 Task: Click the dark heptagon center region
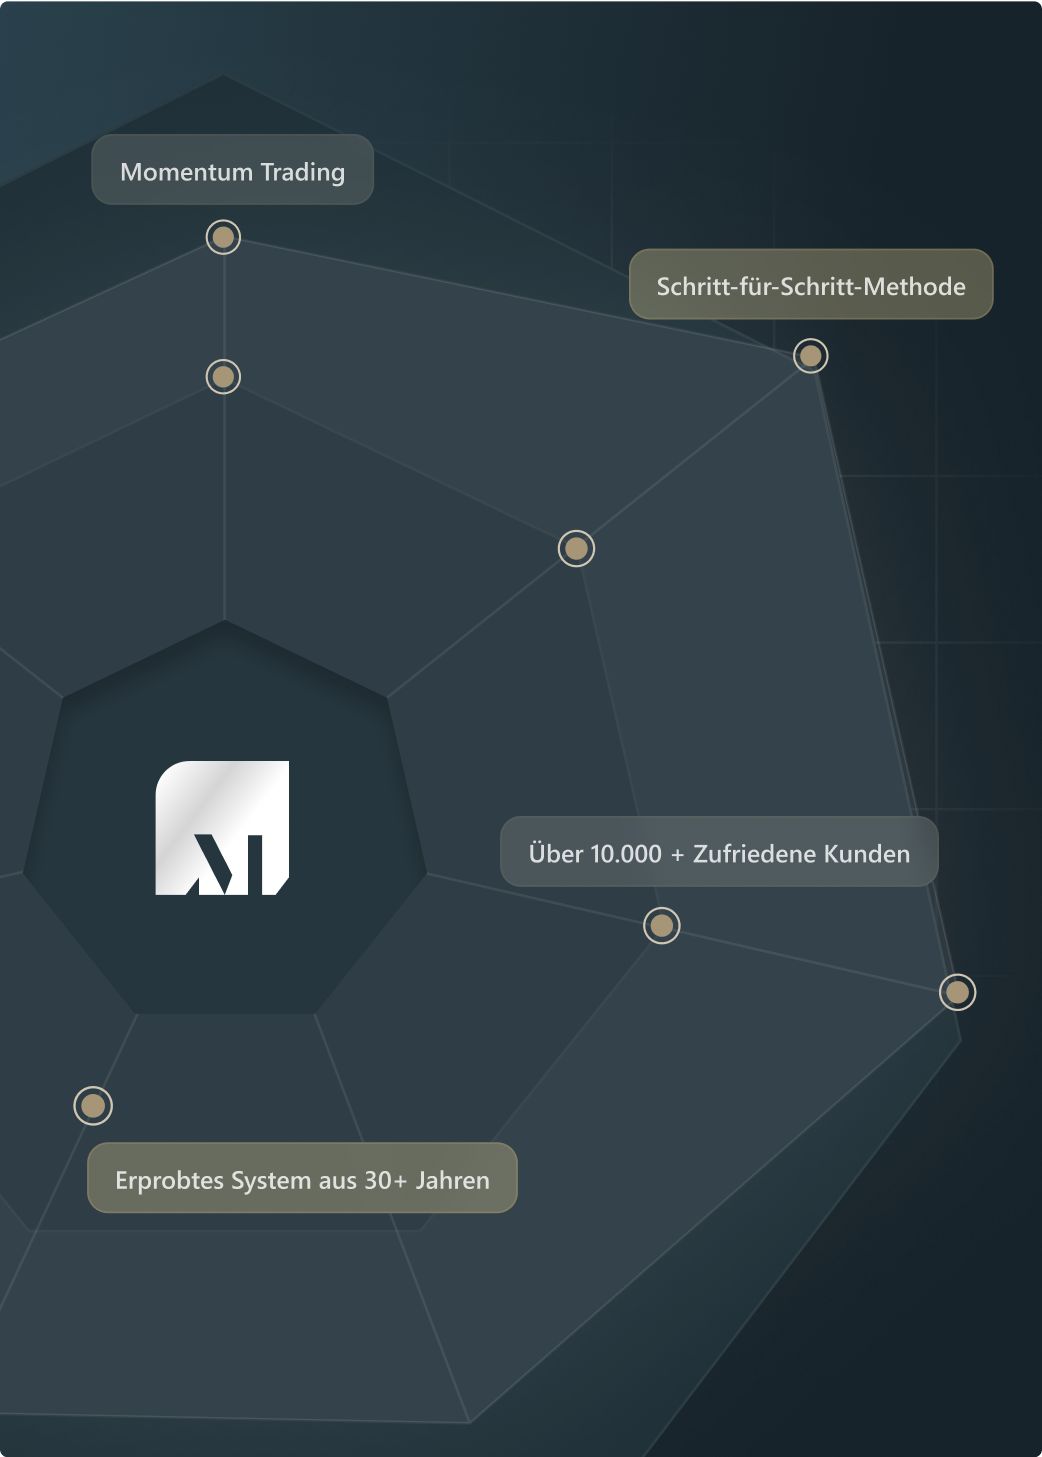pyautogui.click(x=221, y=830)
